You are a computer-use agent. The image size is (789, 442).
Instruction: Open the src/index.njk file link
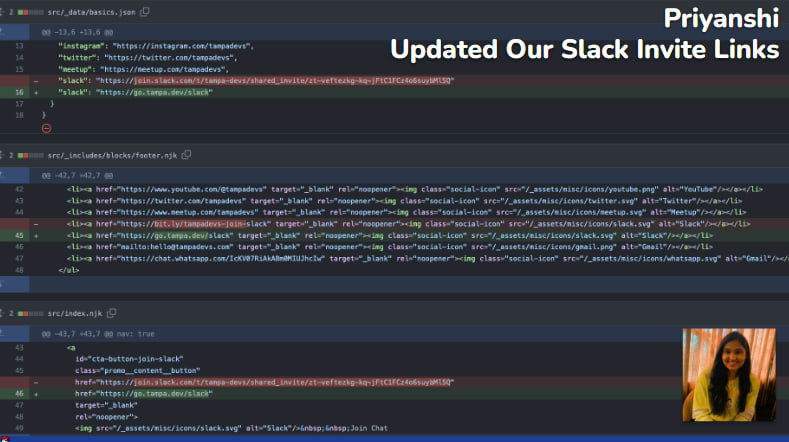click(x=75, y=313)
